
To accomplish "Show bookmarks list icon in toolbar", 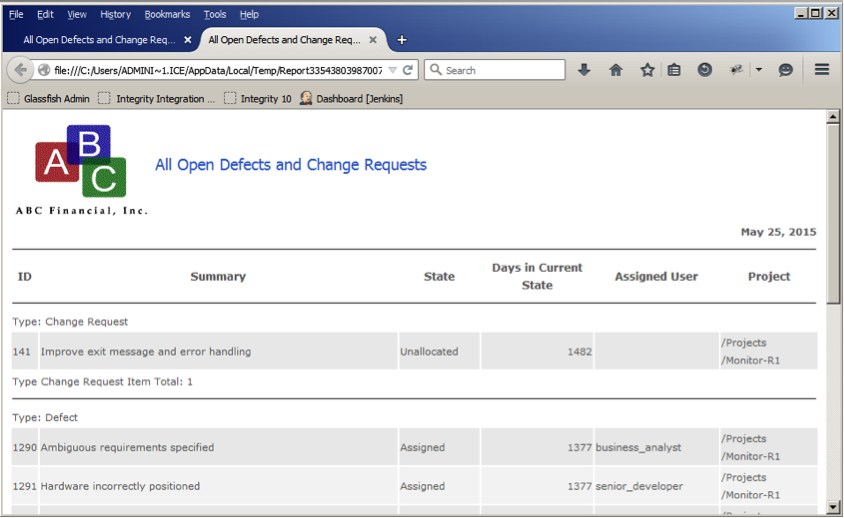I will pos(674,70).
